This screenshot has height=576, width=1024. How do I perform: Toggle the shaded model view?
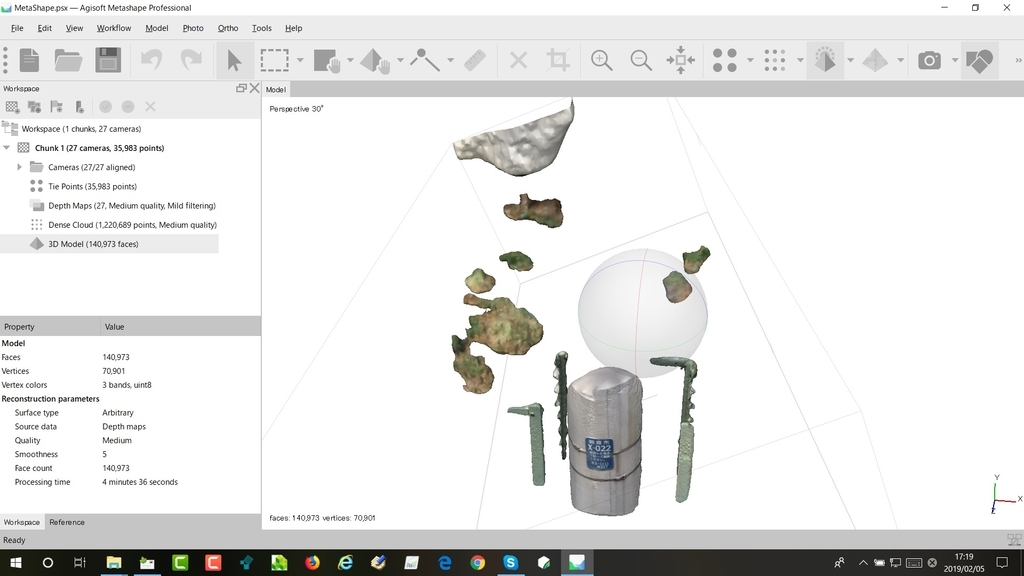point(825,60)
